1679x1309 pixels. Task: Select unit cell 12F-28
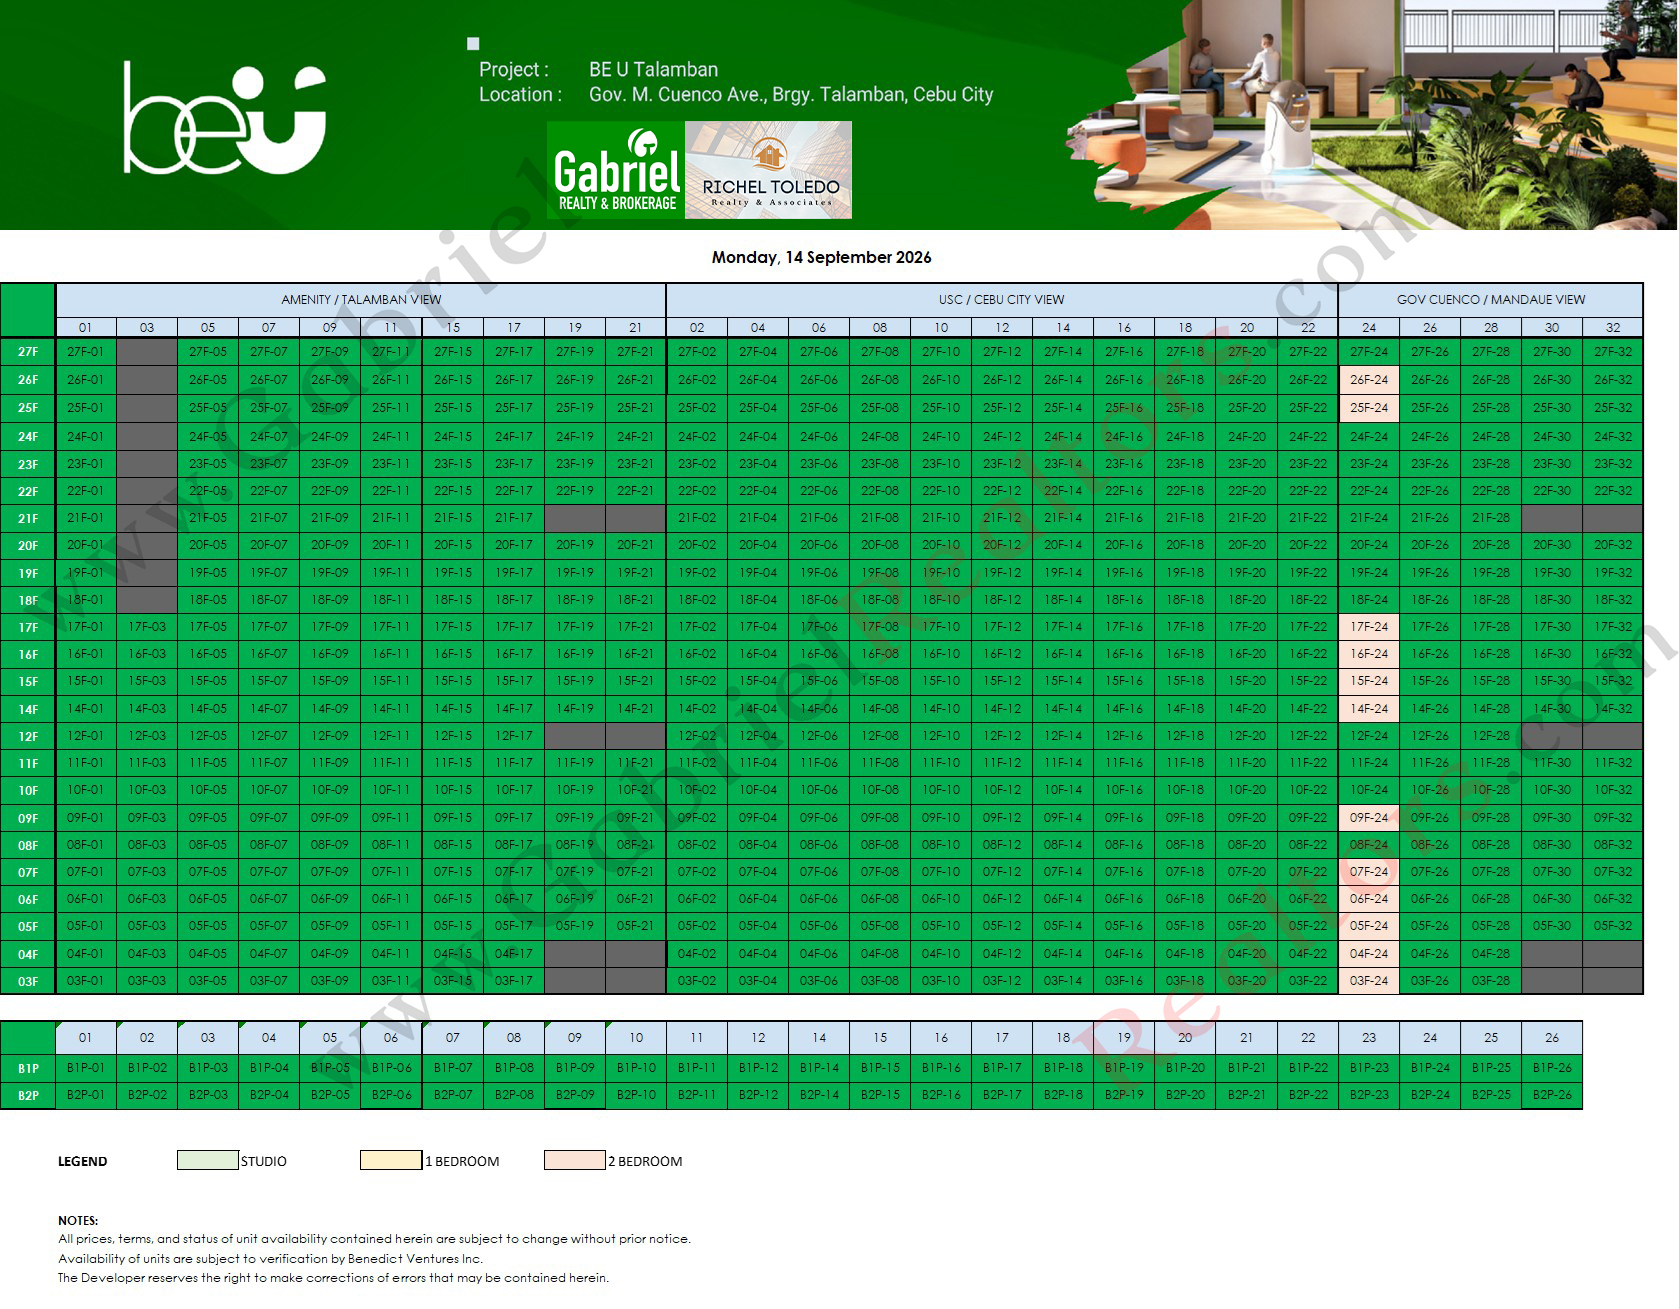1490,736
